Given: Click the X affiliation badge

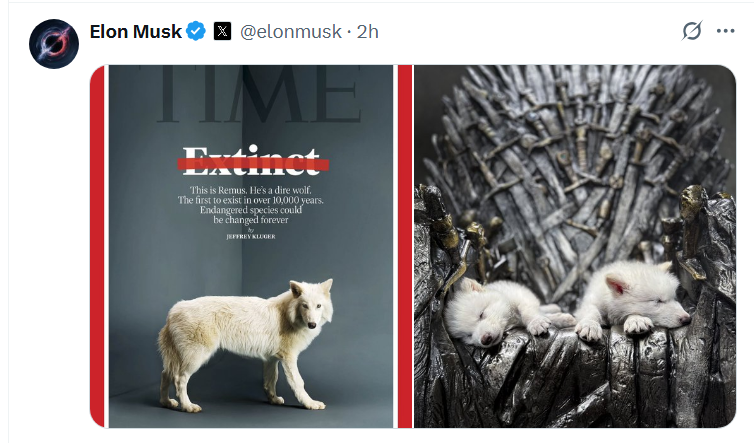Looking at the screenshot, I should click(222, 31).
